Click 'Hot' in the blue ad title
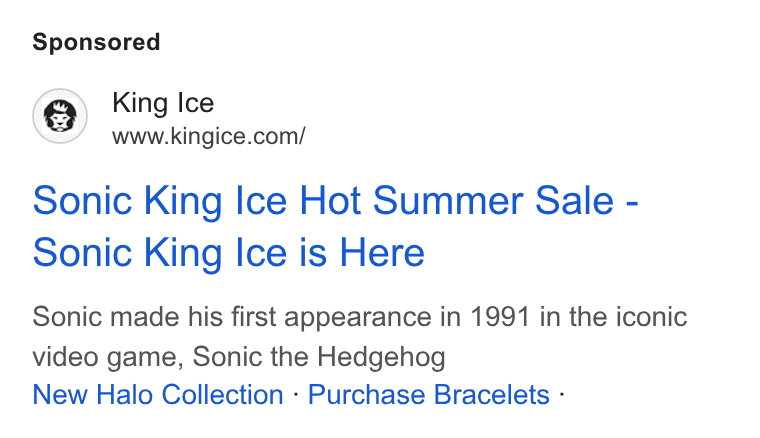760x438 pixels. tap(330, 201)
